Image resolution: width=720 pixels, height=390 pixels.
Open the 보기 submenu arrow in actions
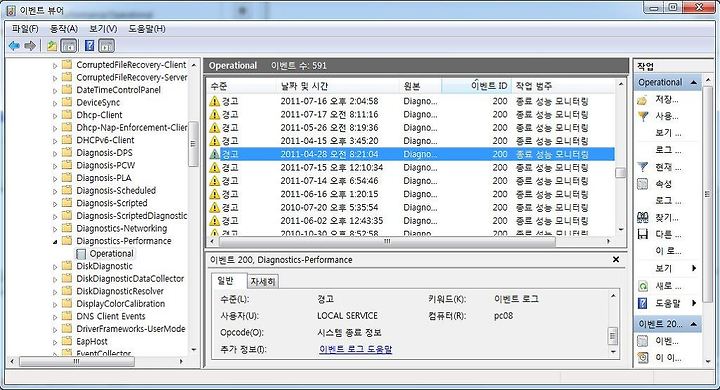(x=694, y=268)
